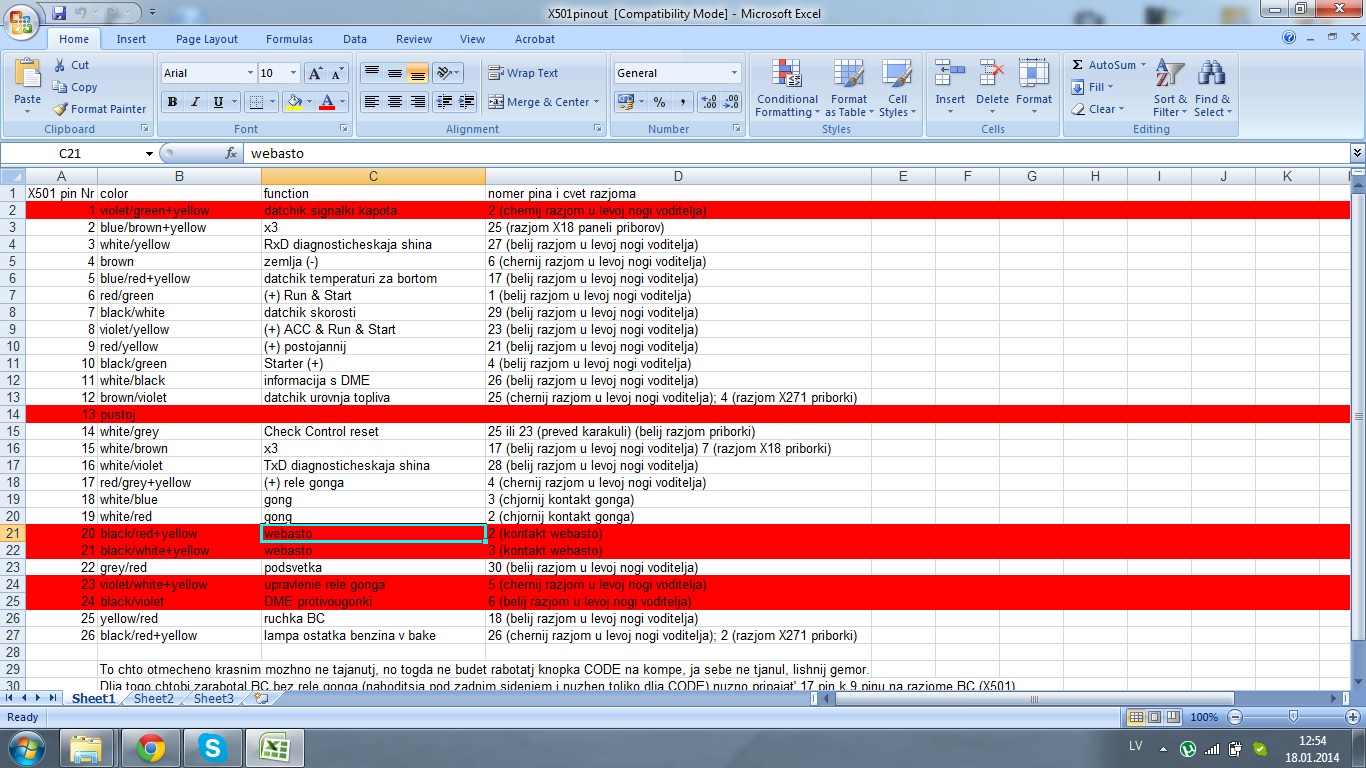The image size is (1366, 768).
Task: Open Find & Select binoculars
Action: coord(1212,88)
